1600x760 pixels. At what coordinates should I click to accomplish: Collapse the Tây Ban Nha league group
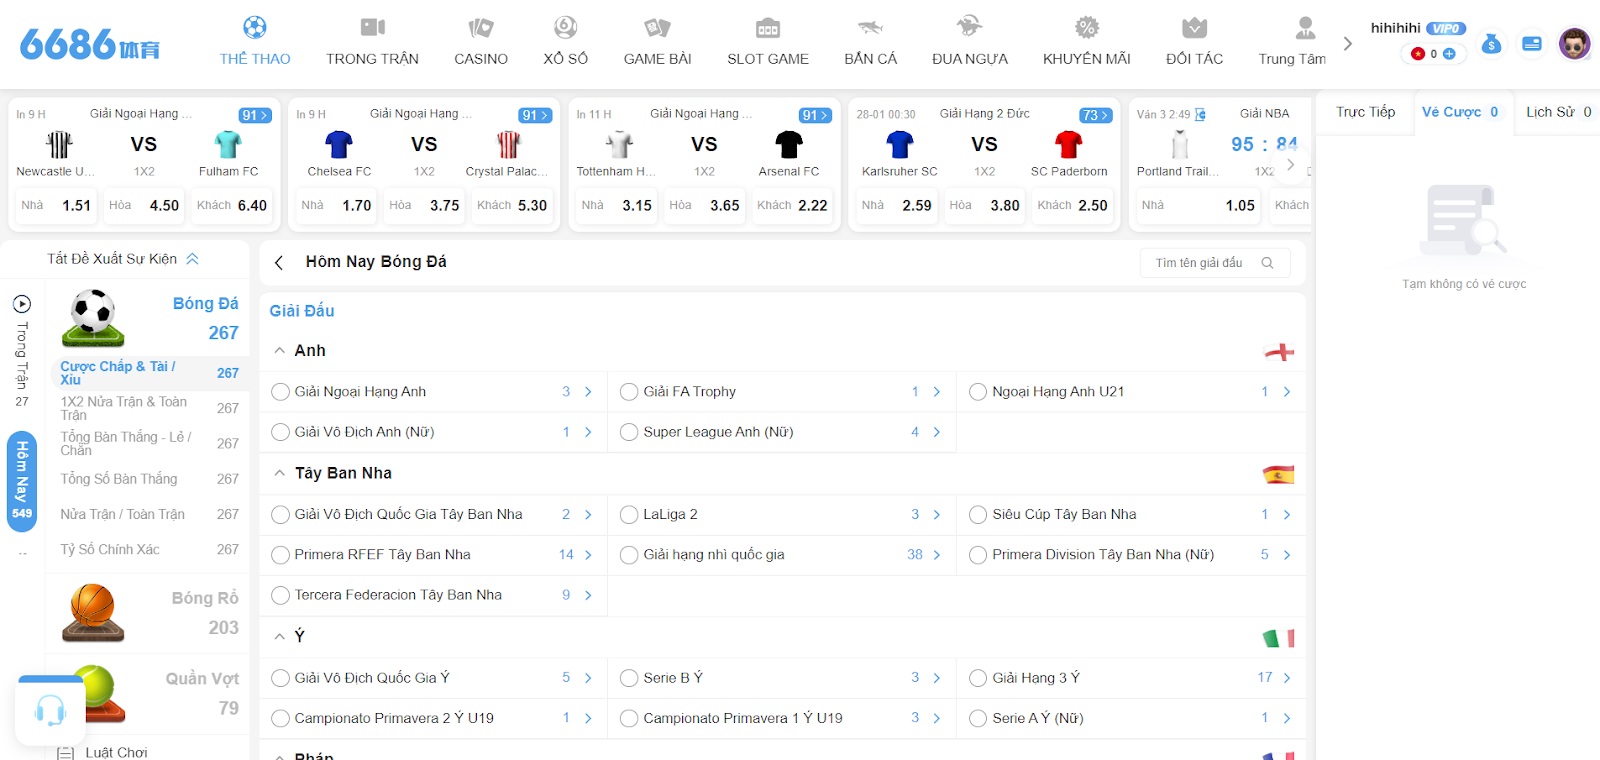point(280,473)
